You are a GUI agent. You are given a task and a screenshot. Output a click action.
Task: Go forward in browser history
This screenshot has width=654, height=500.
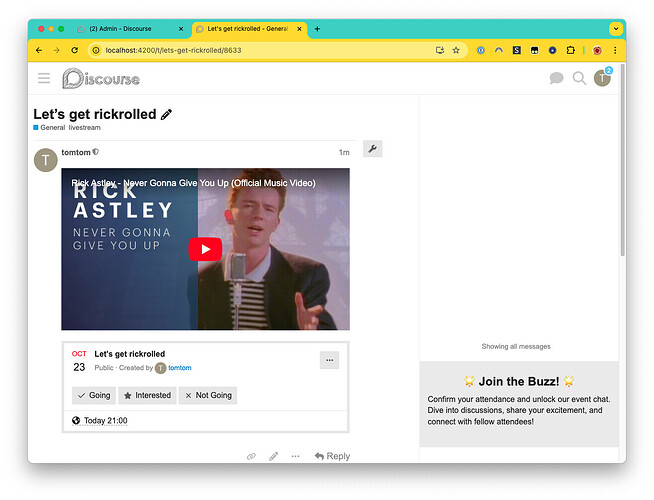pos(56,50)
